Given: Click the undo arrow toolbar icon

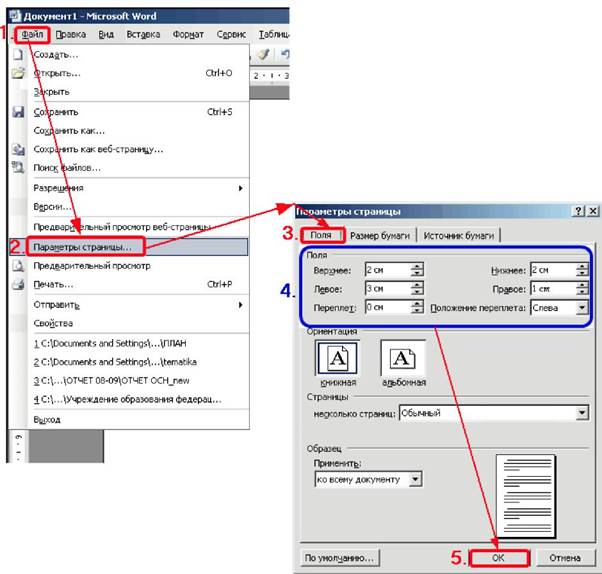Looking at the screenshot, I should [x=284, y=54].
